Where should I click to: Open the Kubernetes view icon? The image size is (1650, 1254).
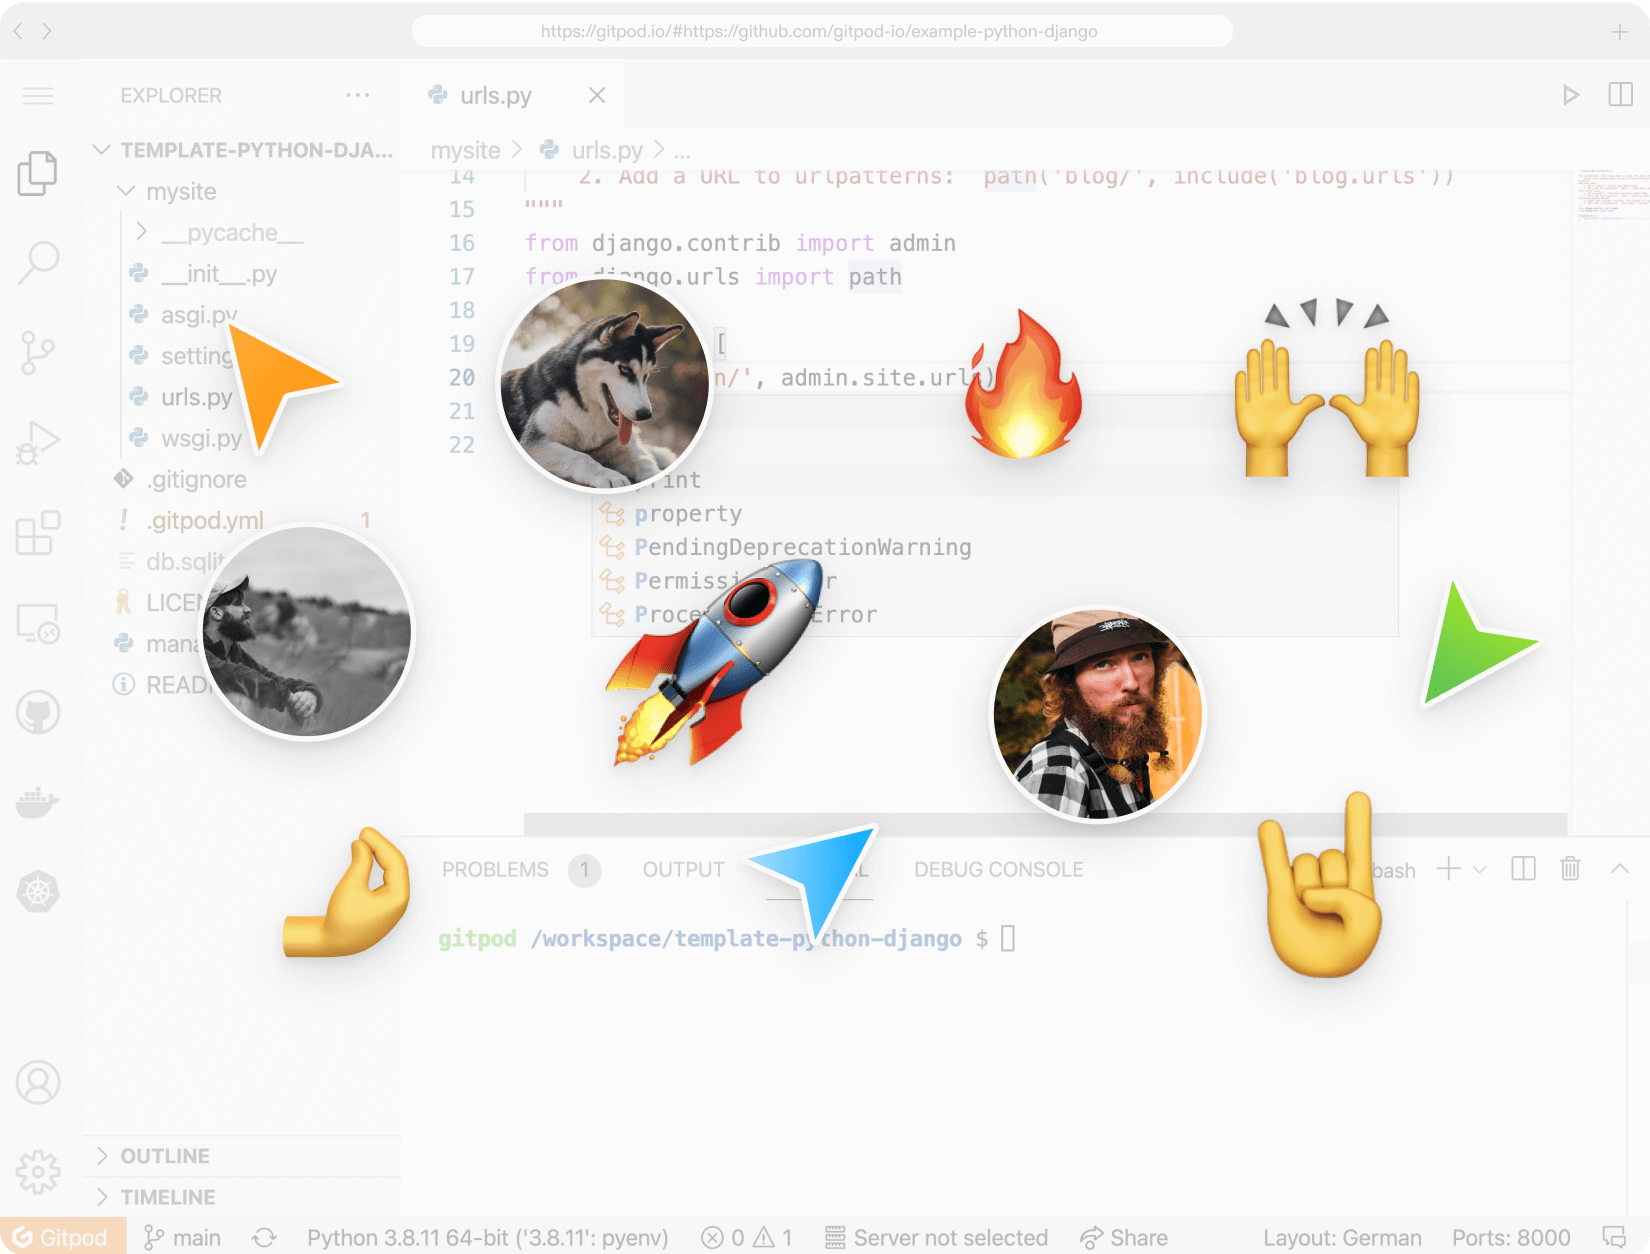click(38, 892)
